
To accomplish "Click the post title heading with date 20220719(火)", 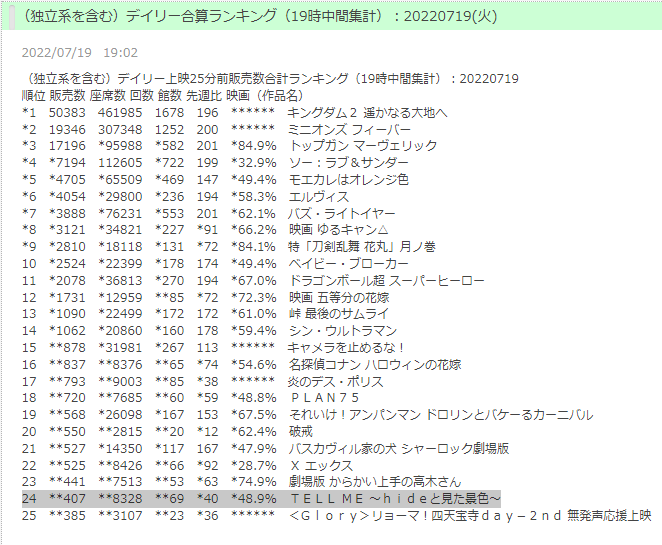I will (x=258, y=16).
